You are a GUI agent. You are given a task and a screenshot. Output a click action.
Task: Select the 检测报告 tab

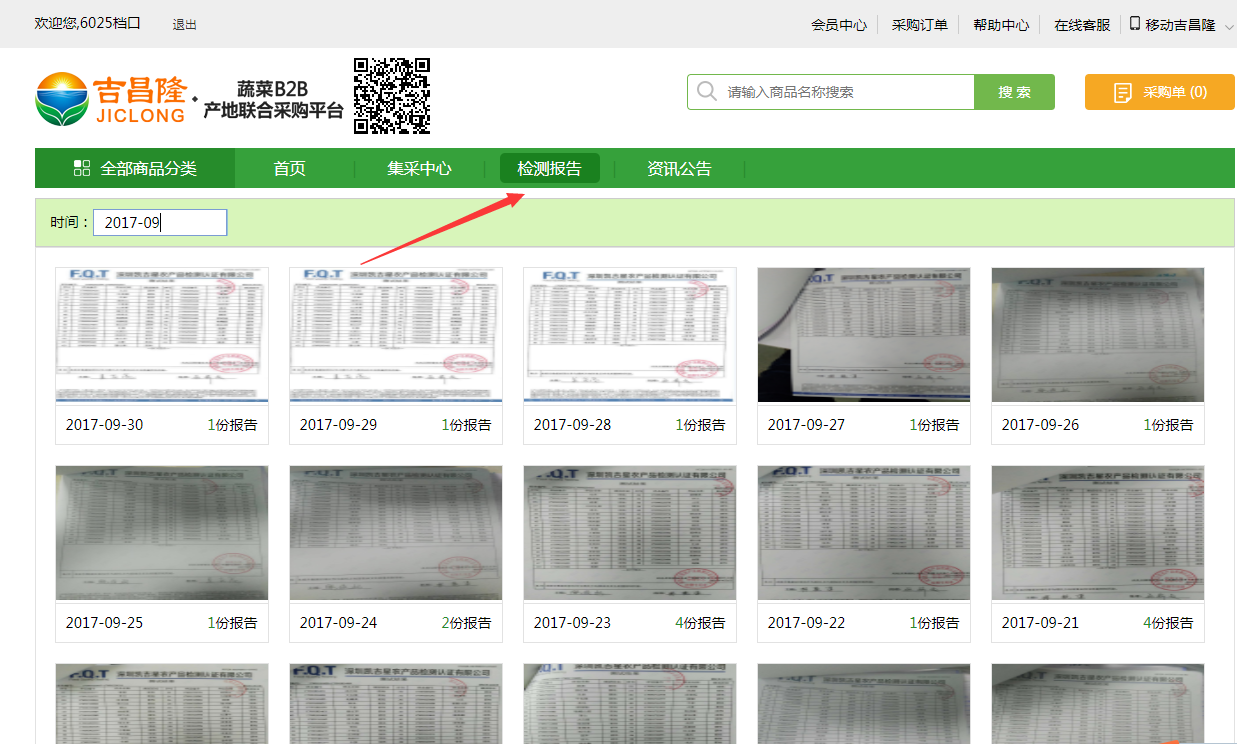tap(549, 169)
